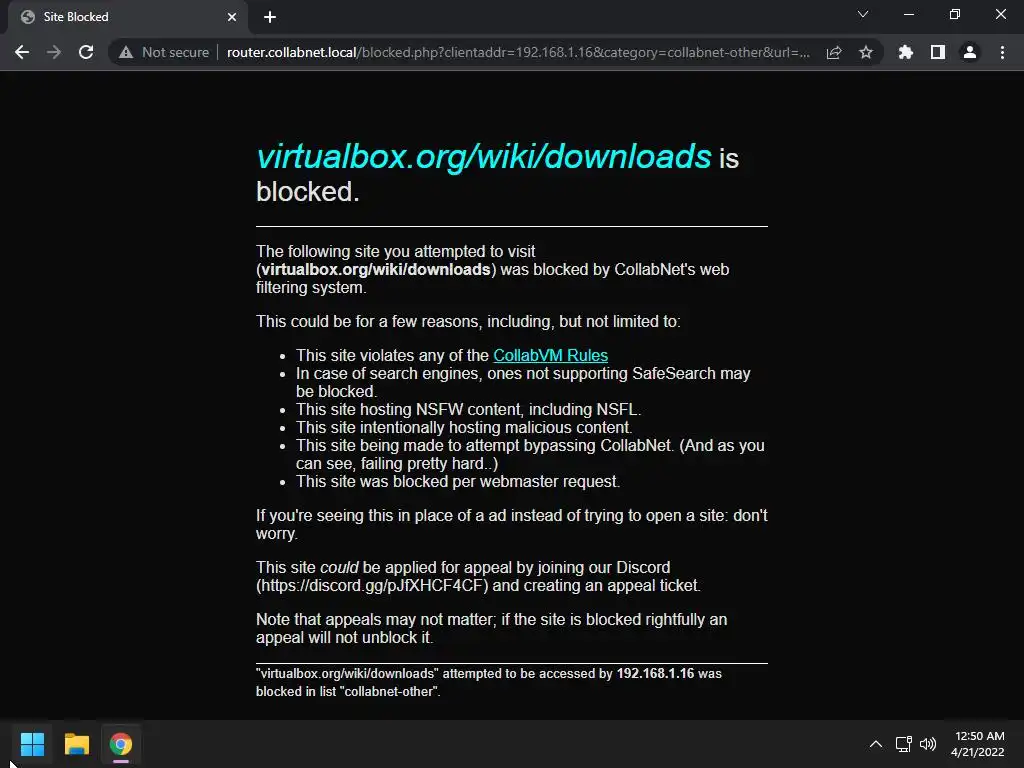The width and height of the screenshot is (1024, 768).
Task: Click the Discord invite URL text
Action: click(372, 586)
